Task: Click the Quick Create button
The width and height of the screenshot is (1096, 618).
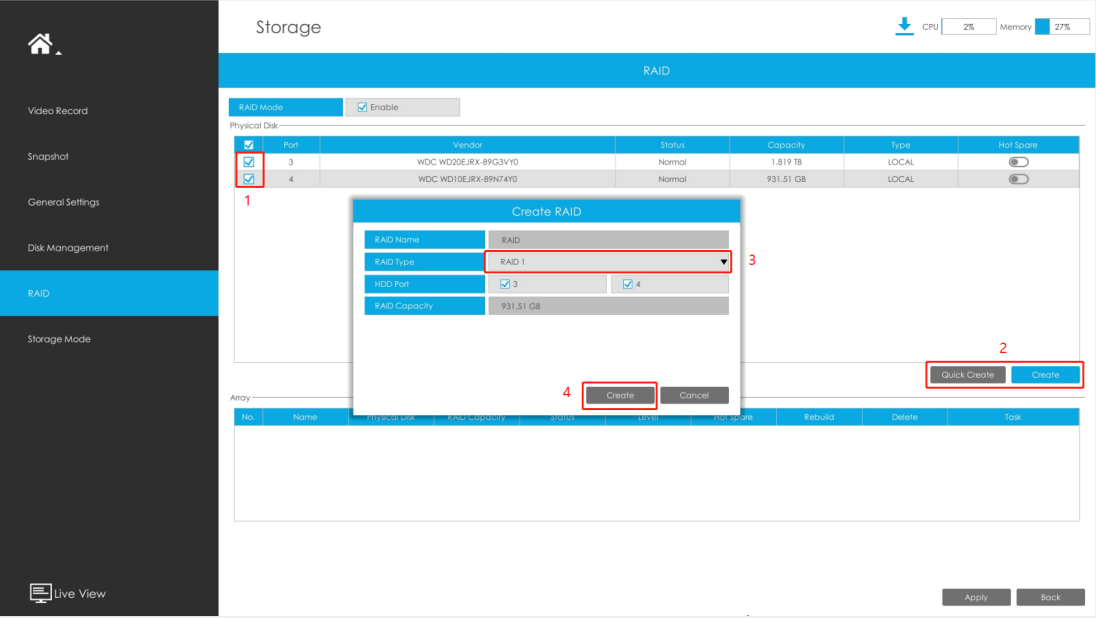Action: (967, 375)
